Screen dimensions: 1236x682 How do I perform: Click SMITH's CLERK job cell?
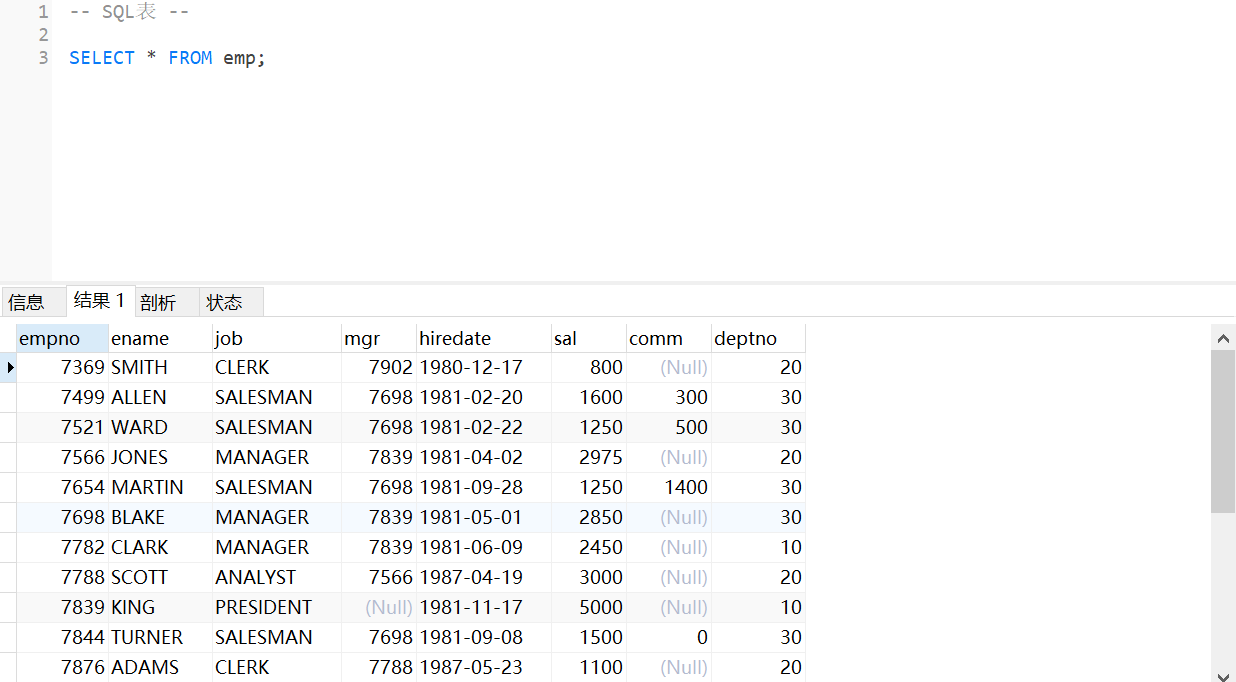(277, 367)
